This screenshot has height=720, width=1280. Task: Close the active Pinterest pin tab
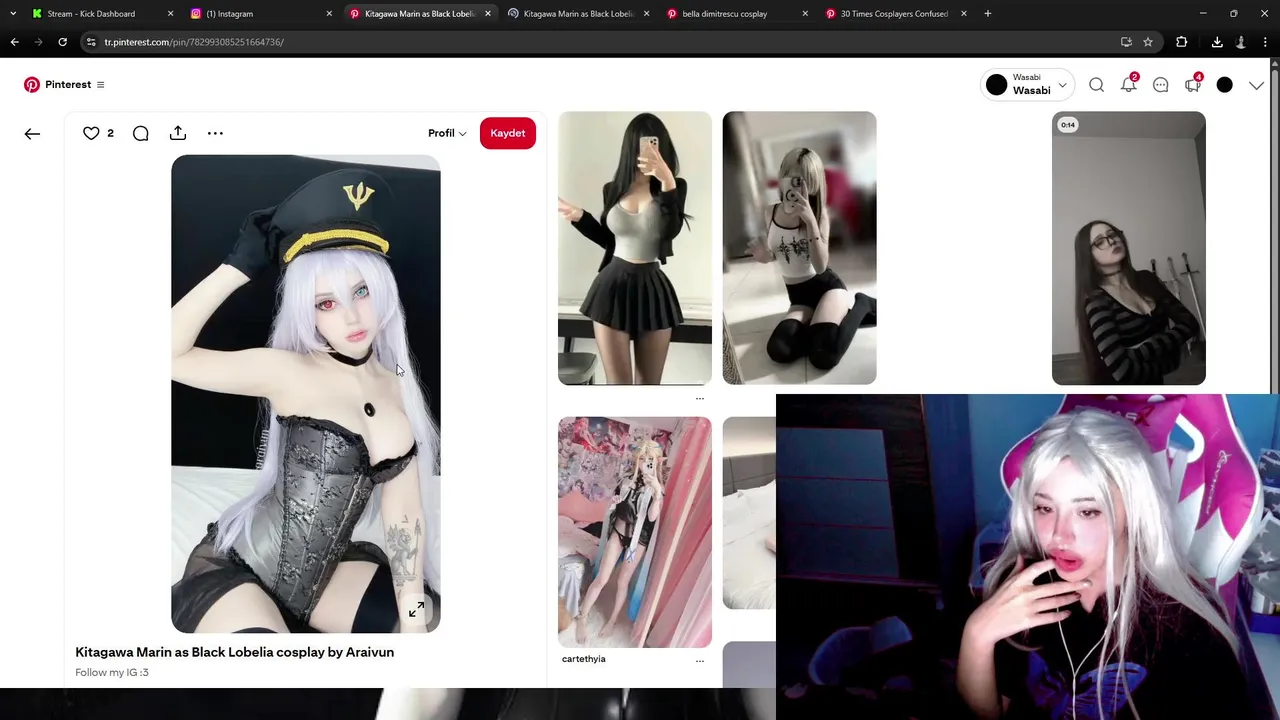click(488, 14)
